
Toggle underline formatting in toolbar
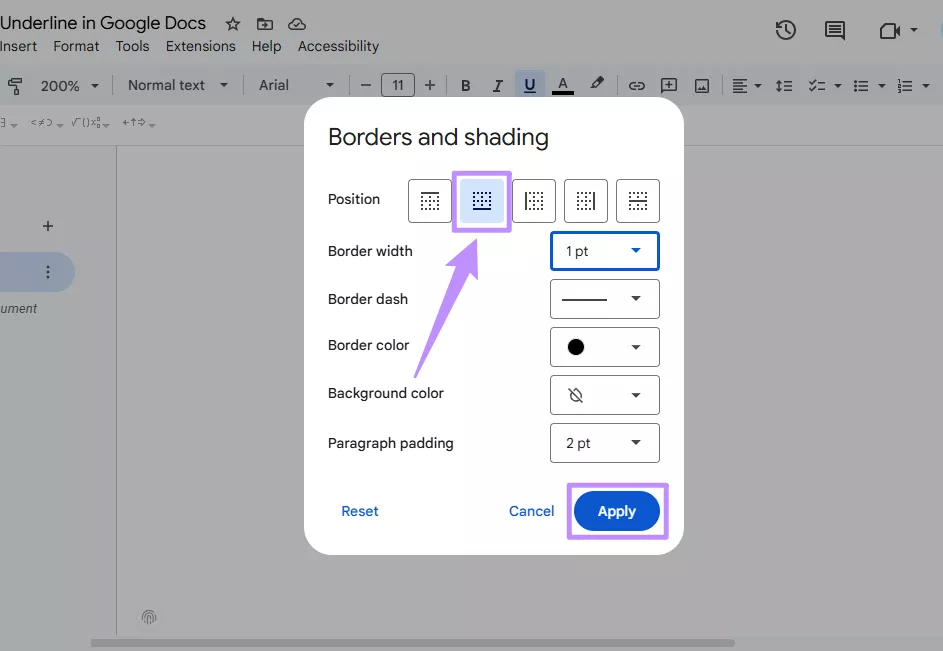[x=529, y=85]
